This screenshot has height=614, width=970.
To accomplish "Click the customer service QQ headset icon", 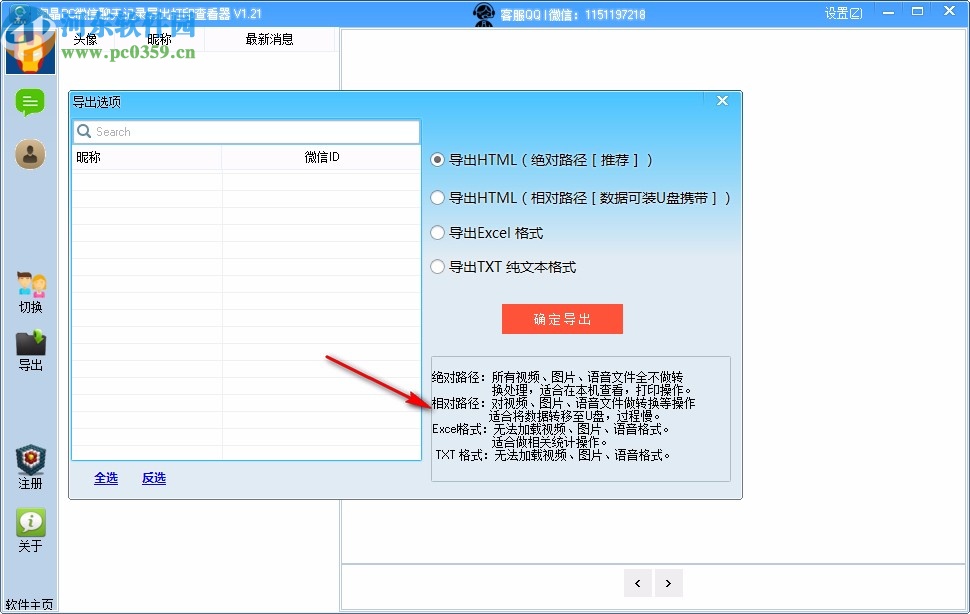I will pyautogui.click(x=483, y=14).
